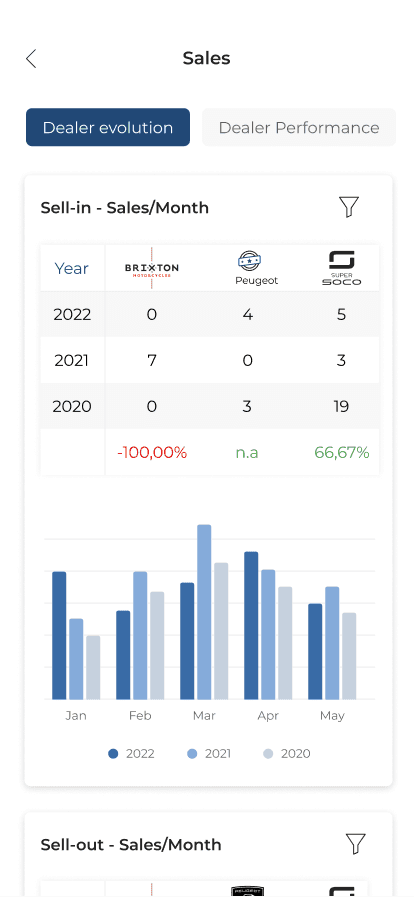
Task: Select the 2022 table row
Action: pyautogui.click(x=210, y=314)
